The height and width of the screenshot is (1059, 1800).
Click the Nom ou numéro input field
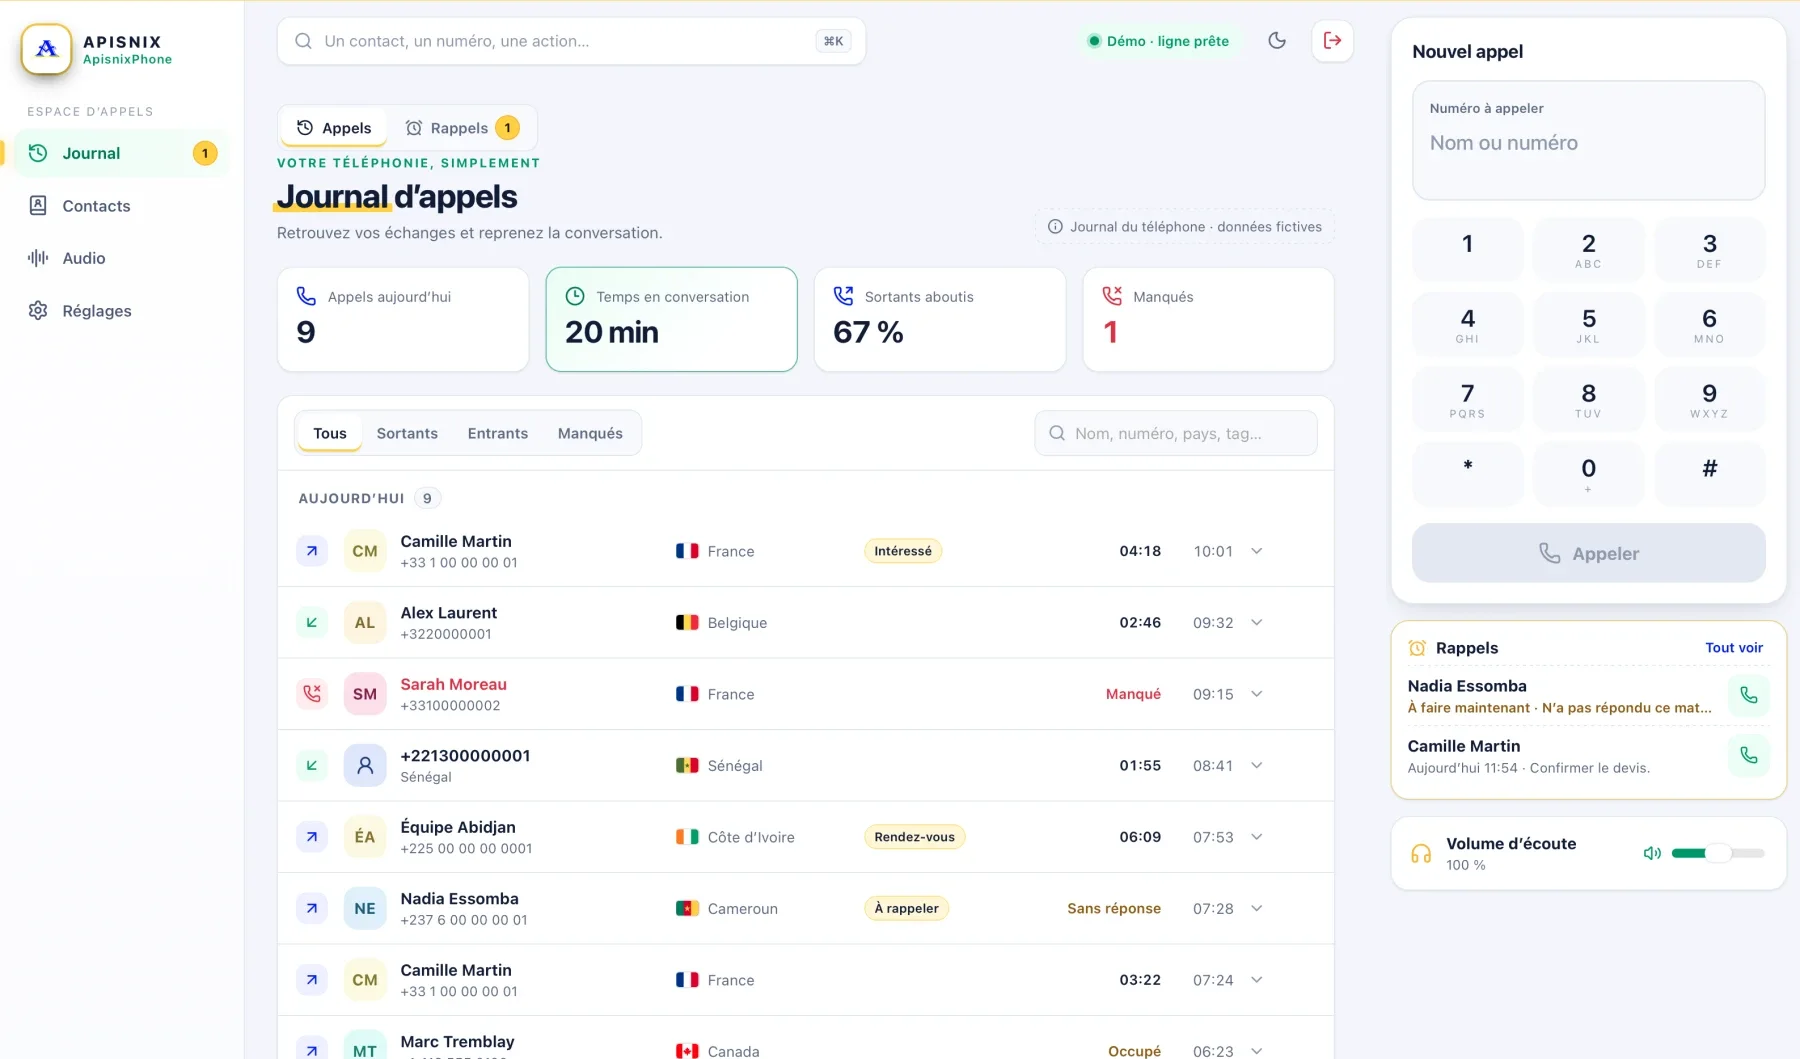click(x=1588, y=143)
